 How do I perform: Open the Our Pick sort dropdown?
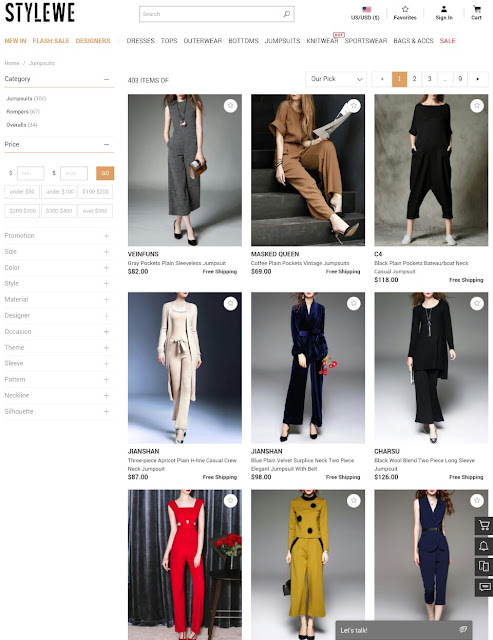click(x=336, y=79)
